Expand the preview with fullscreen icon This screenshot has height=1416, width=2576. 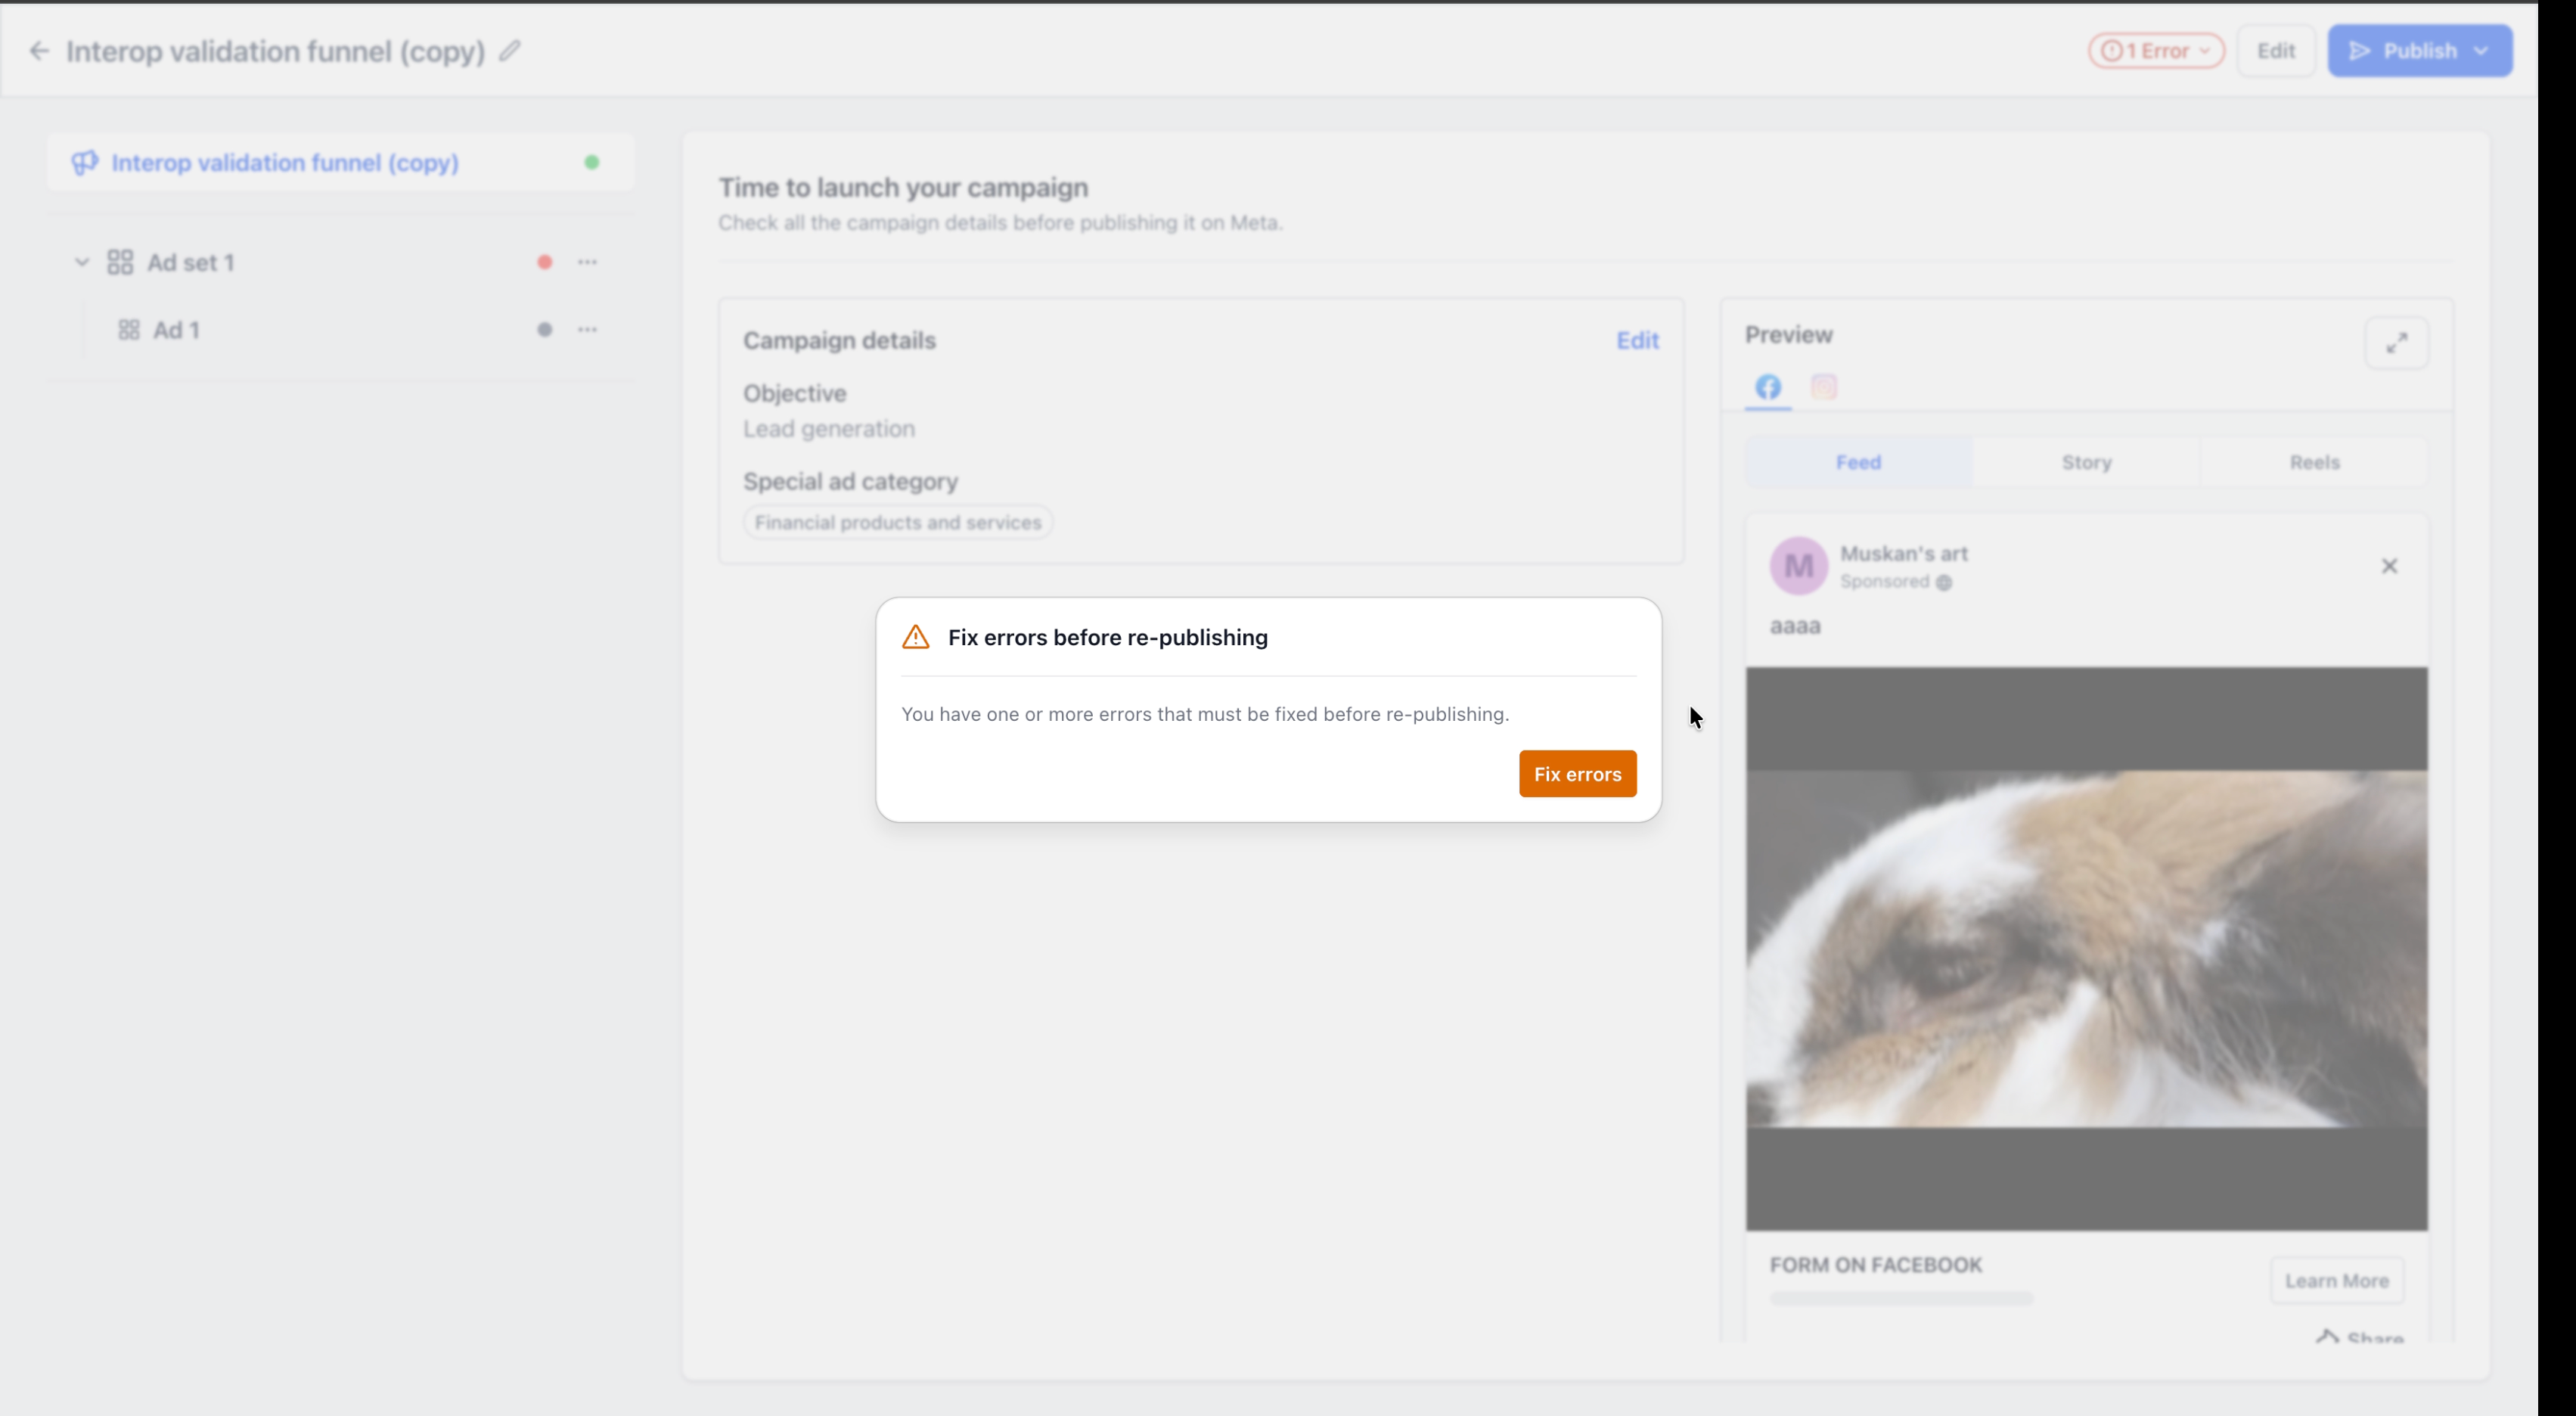pyautogui.click(x=2396, y=343)
